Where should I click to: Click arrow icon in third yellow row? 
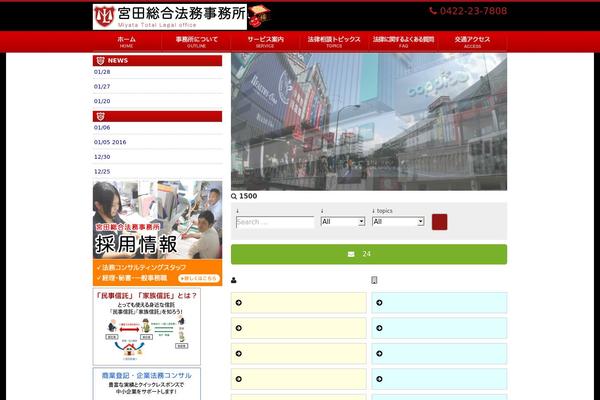pyautogui.click(x=239, y=354)
